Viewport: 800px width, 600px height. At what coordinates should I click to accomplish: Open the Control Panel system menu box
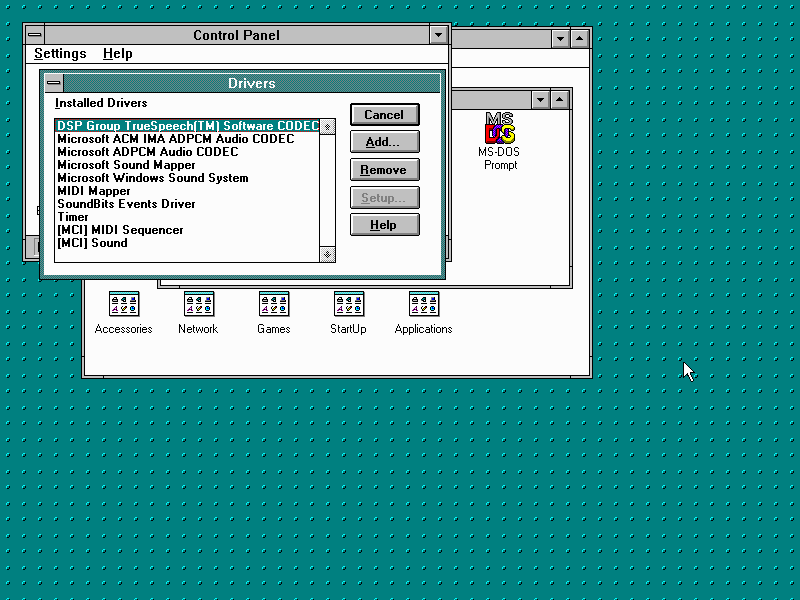click(35, 35)
